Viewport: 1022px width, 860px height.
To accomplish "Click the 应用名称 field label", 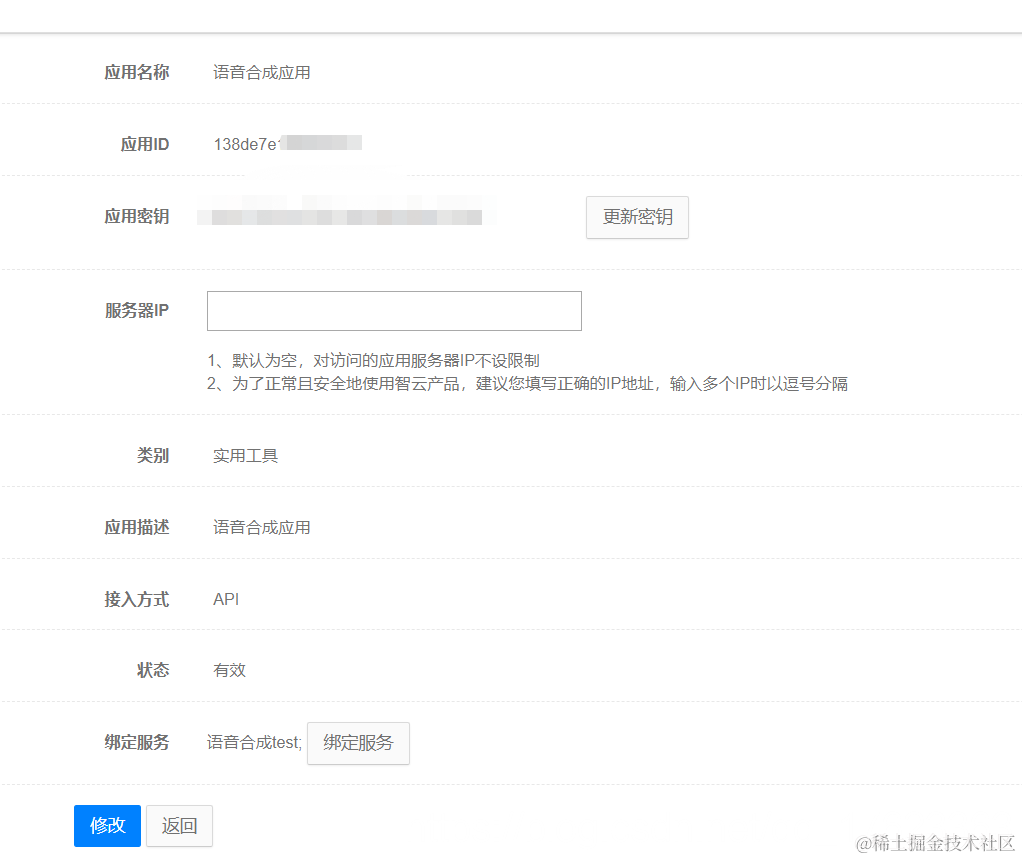I will click(137, 72).
